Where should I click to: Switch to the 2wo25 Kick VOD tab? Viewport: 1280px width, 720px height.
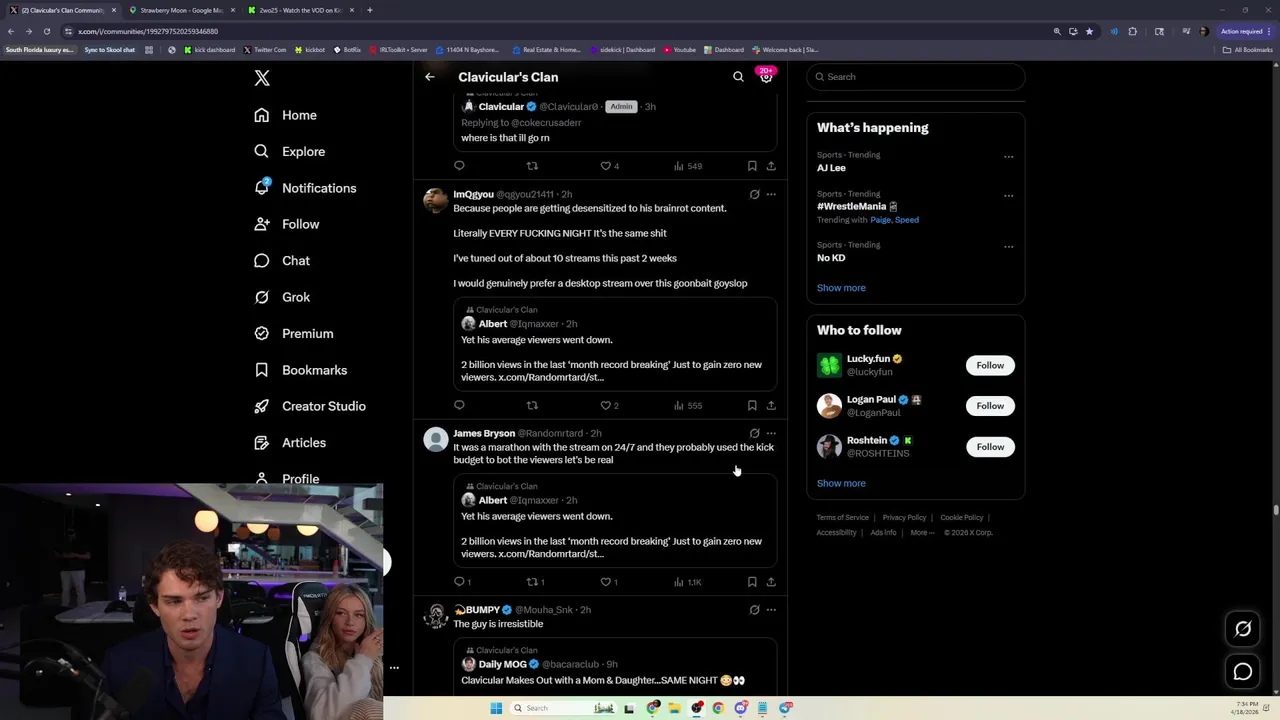(x=299, y=10)
